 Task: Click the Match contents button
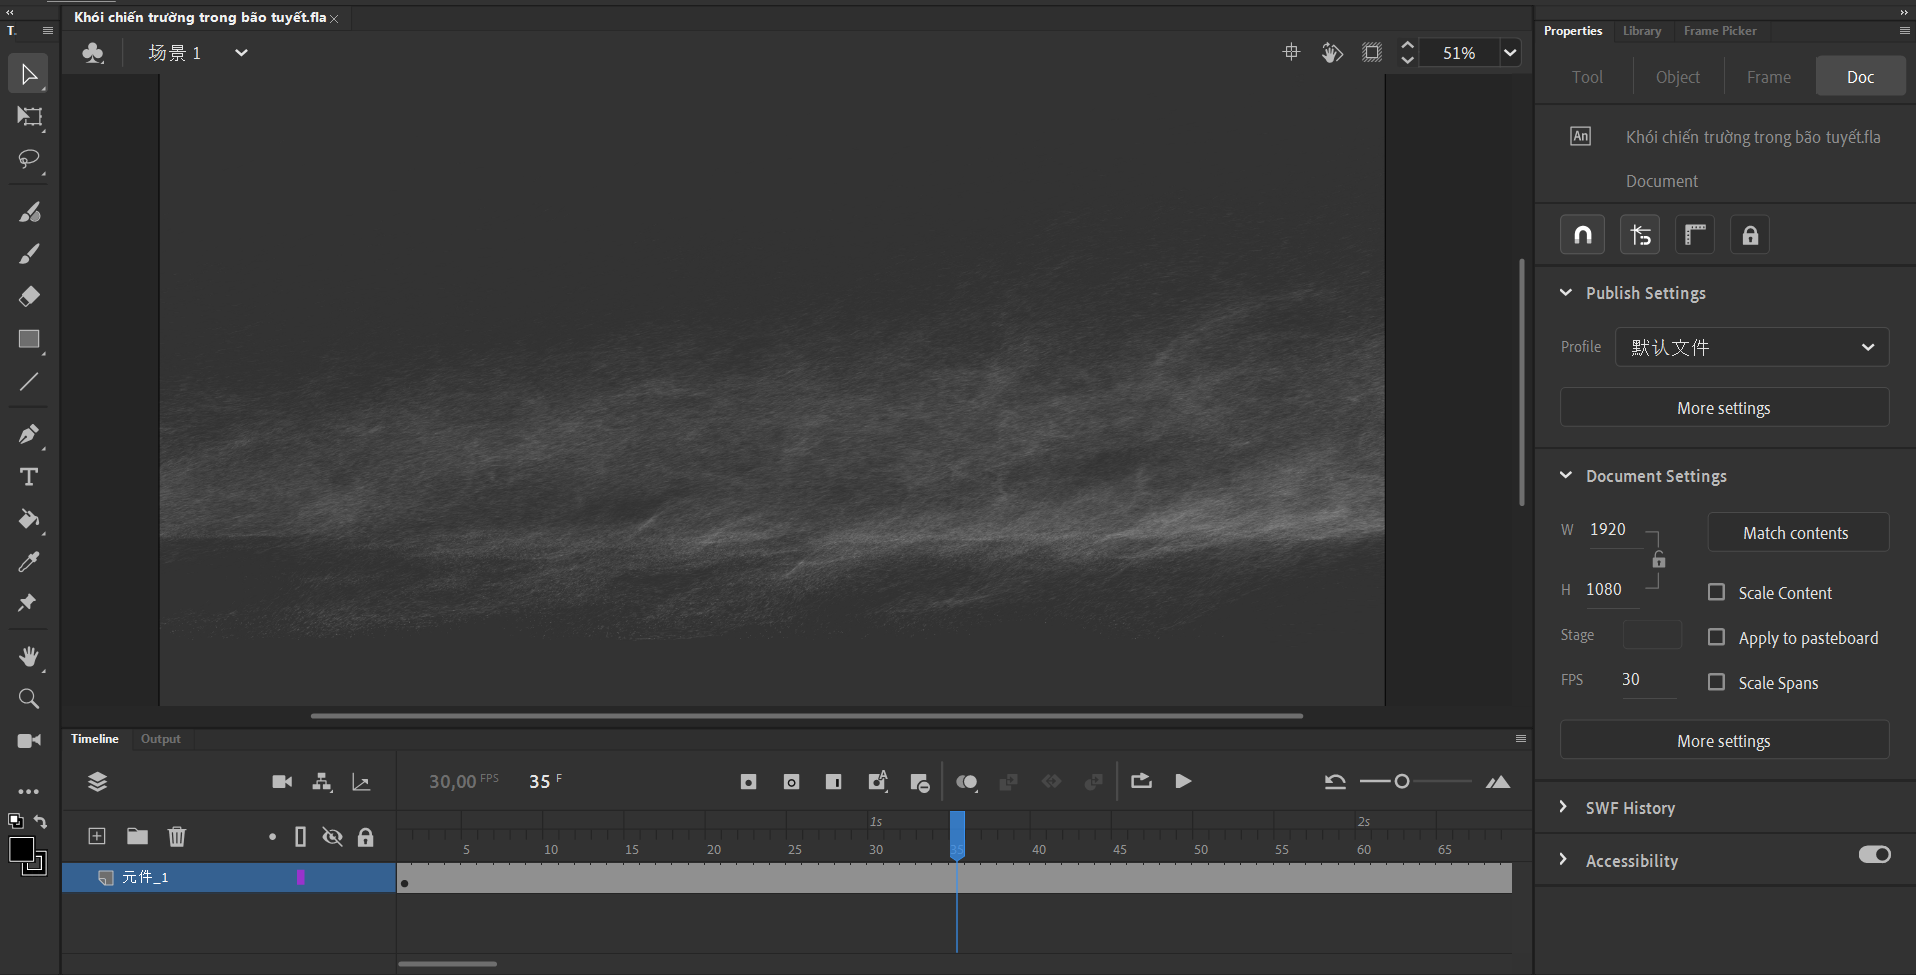pyautogui.click(x=1796, y=533)
